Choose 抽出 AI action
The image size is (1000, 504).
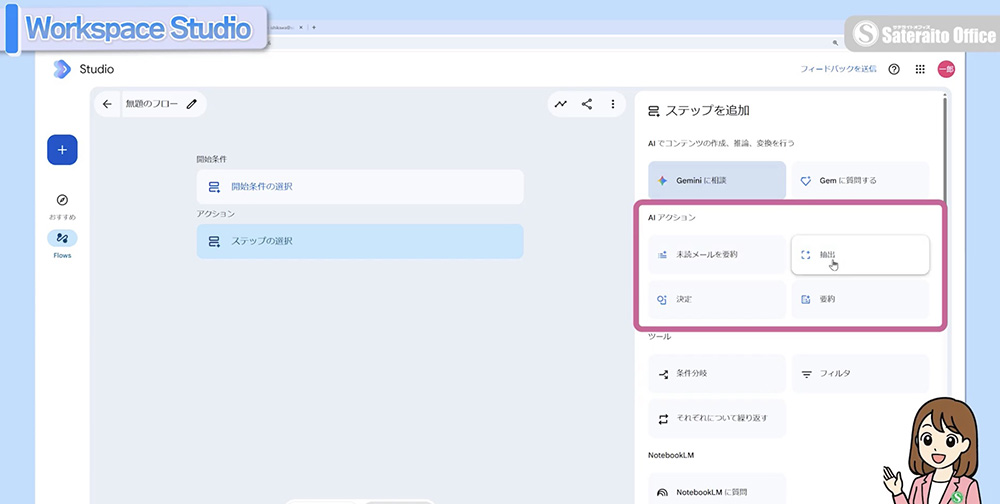click(860, 255)
